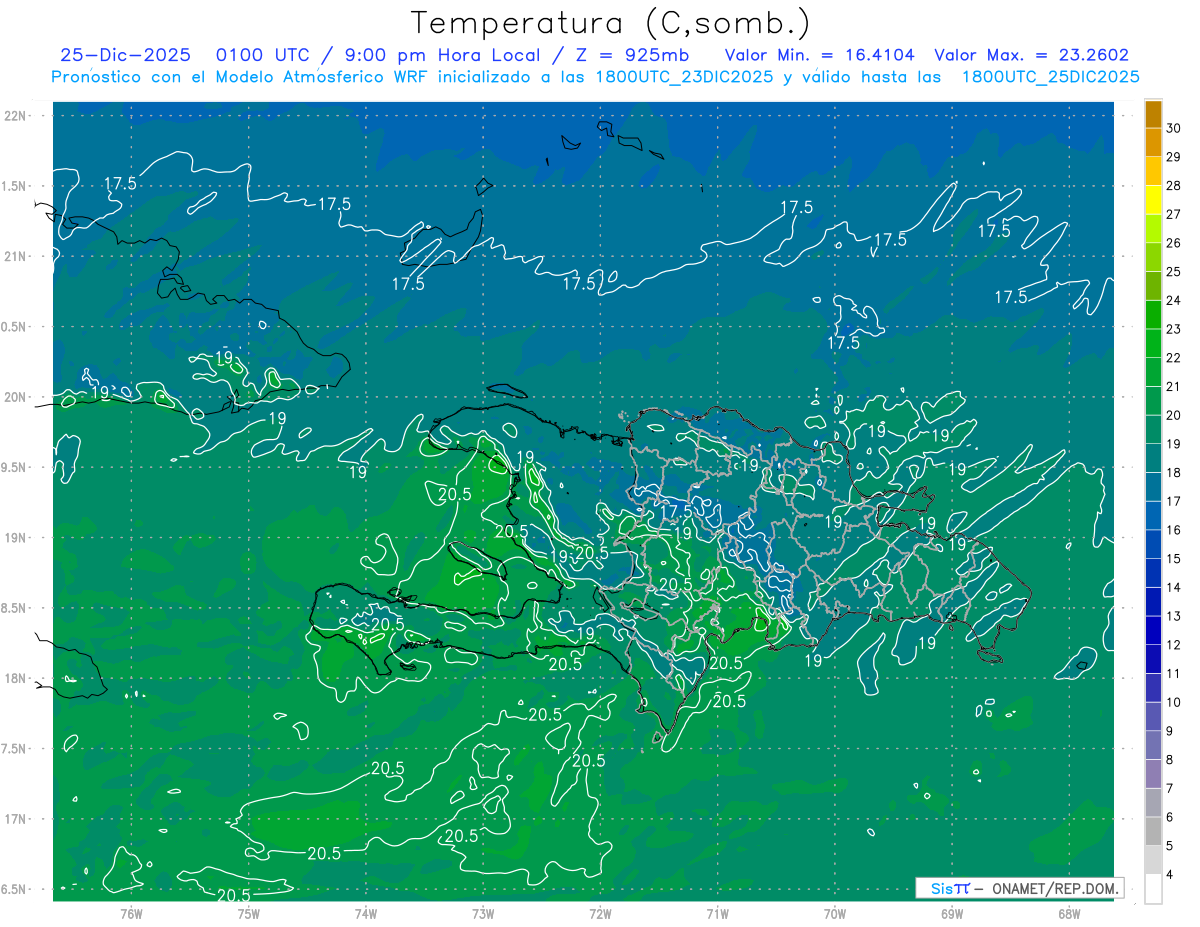Click the legend value '29'
The width and height of the screenshot is (1200, 927).
click(1175, 157)
